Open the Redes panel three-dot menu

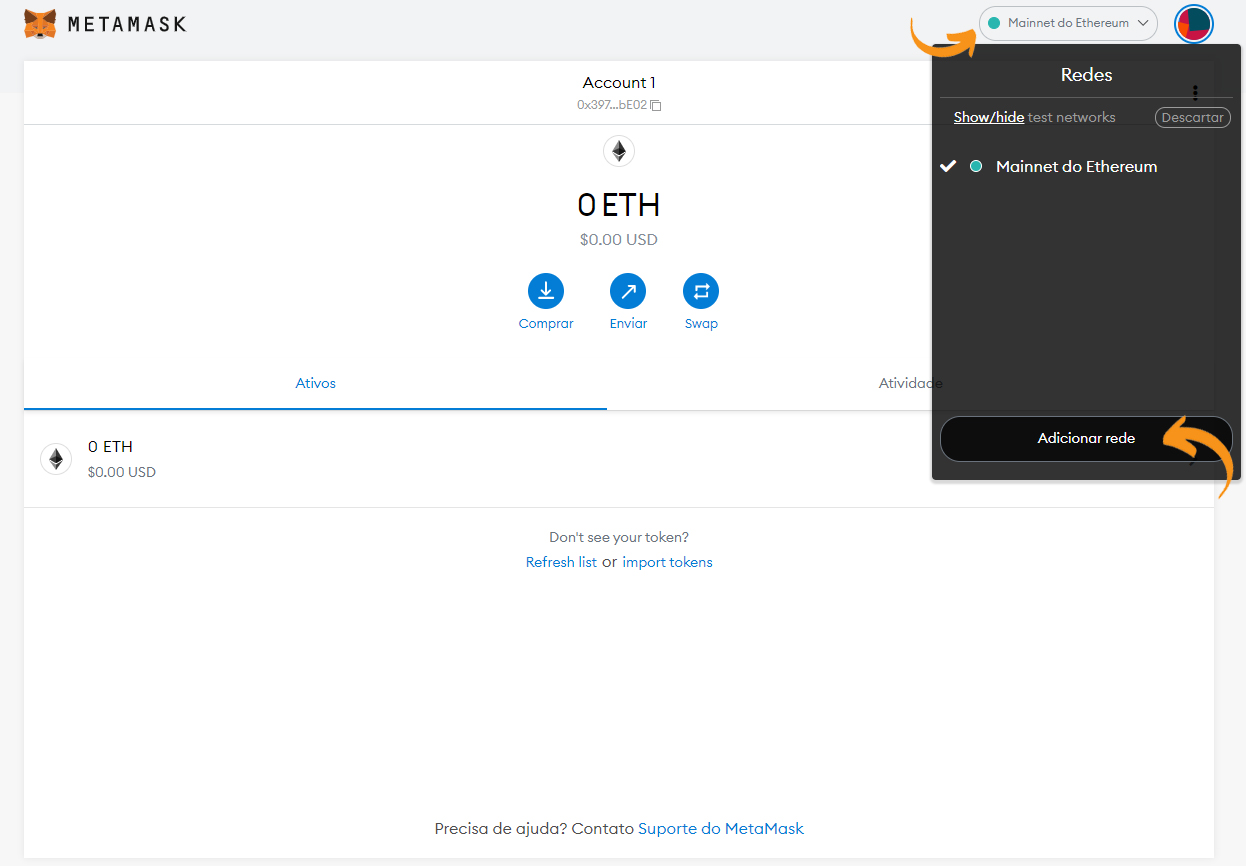pos(1196,92)
